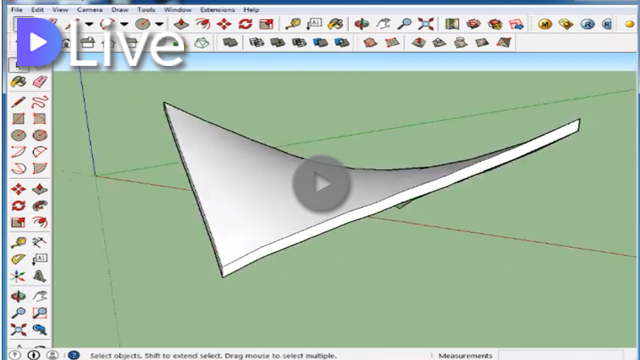
Task: Click Move in the top toolbar
Action: point(224,24)
